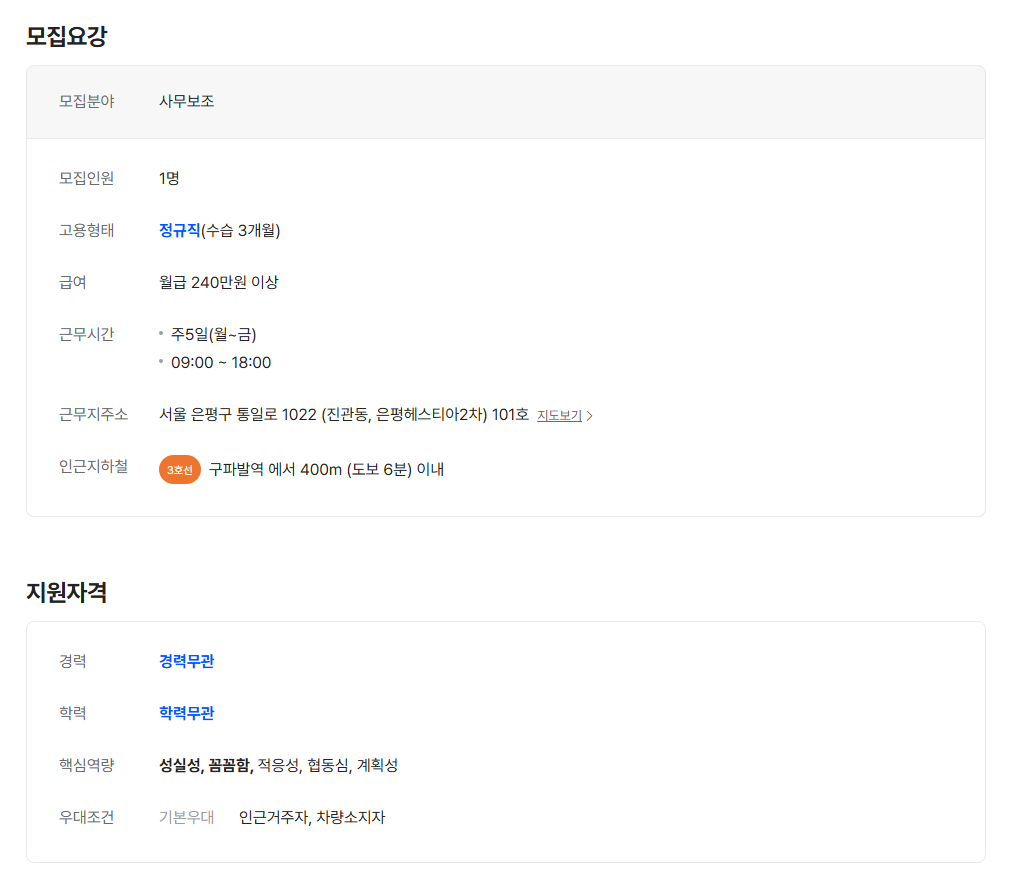Click the orange 3호선 subway line badge

[x=180, y=469]
